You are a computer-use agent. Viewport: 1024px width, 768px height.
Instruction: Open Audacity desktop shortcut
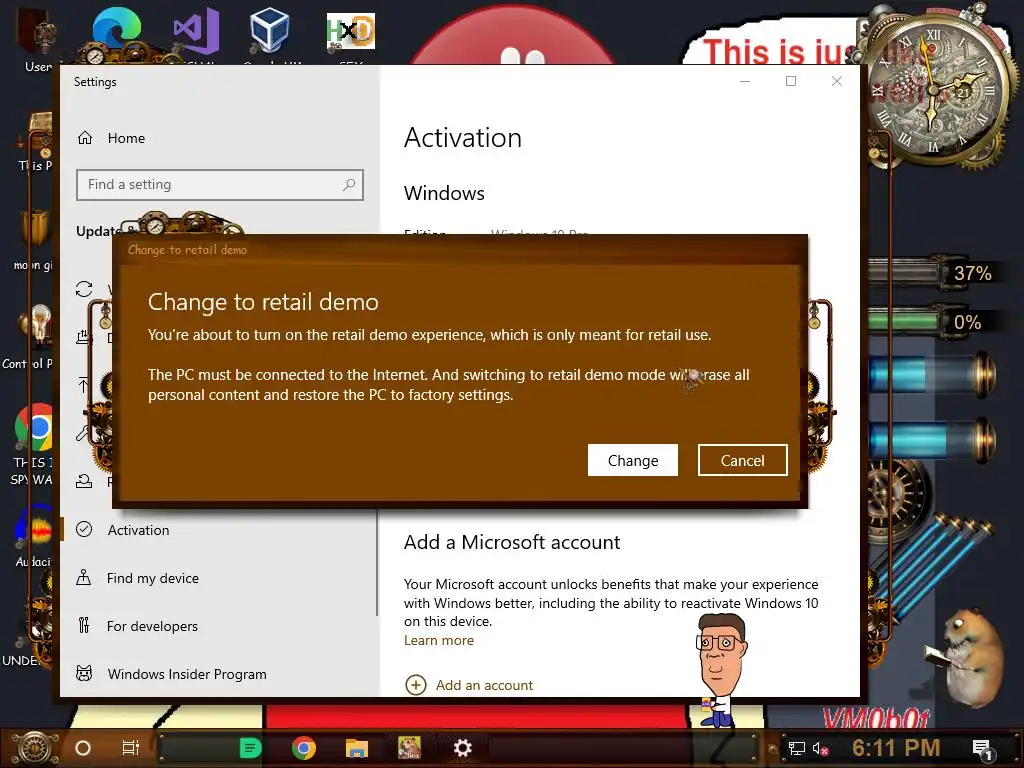click(34, 528)
